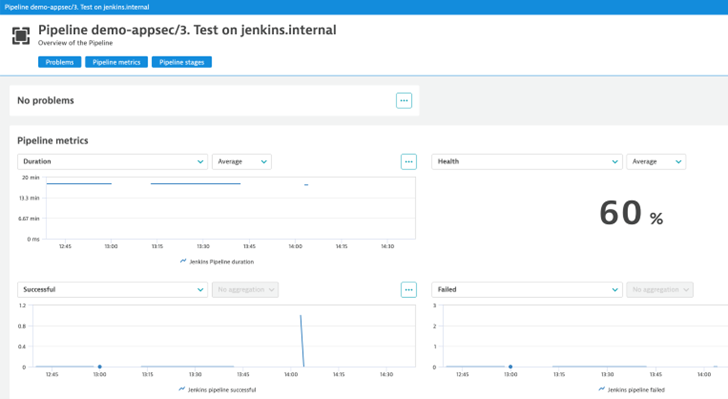Open the No problems card options menu
The width and height of the screenshot is (728, 399).
(404, 100)
